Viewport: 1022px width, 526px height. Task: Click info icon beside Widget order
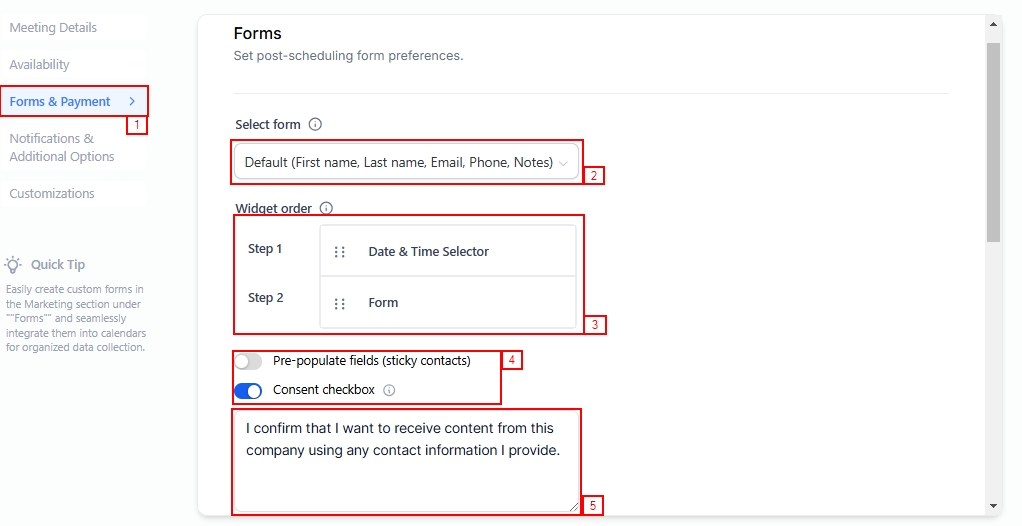tap(326, 209)
